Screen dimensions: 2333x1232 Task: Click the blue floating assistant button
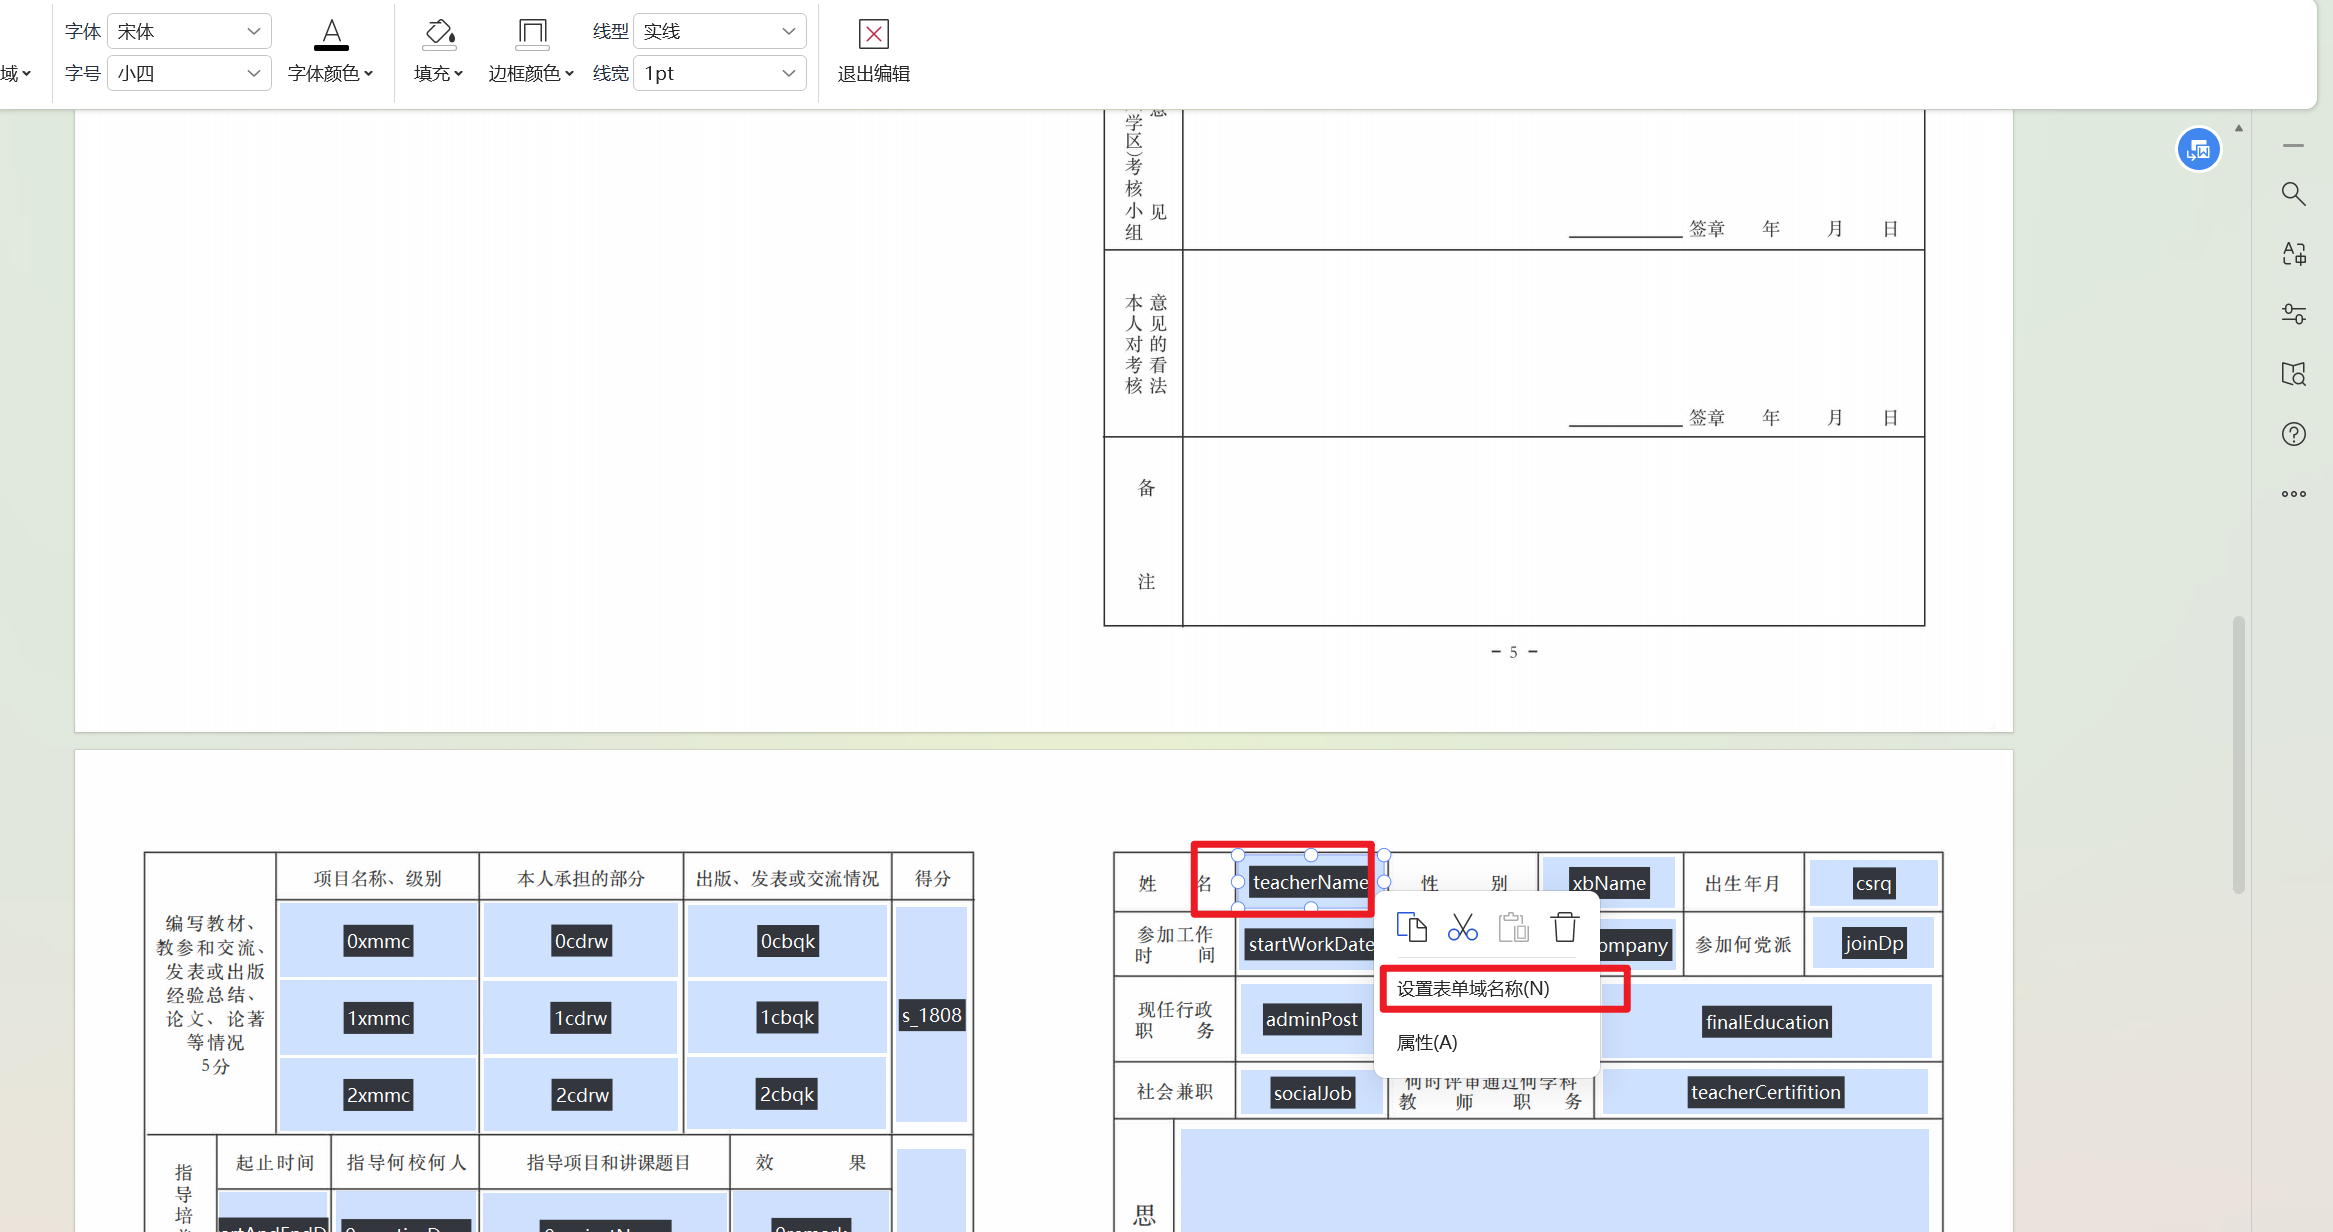click(2198, 150)
